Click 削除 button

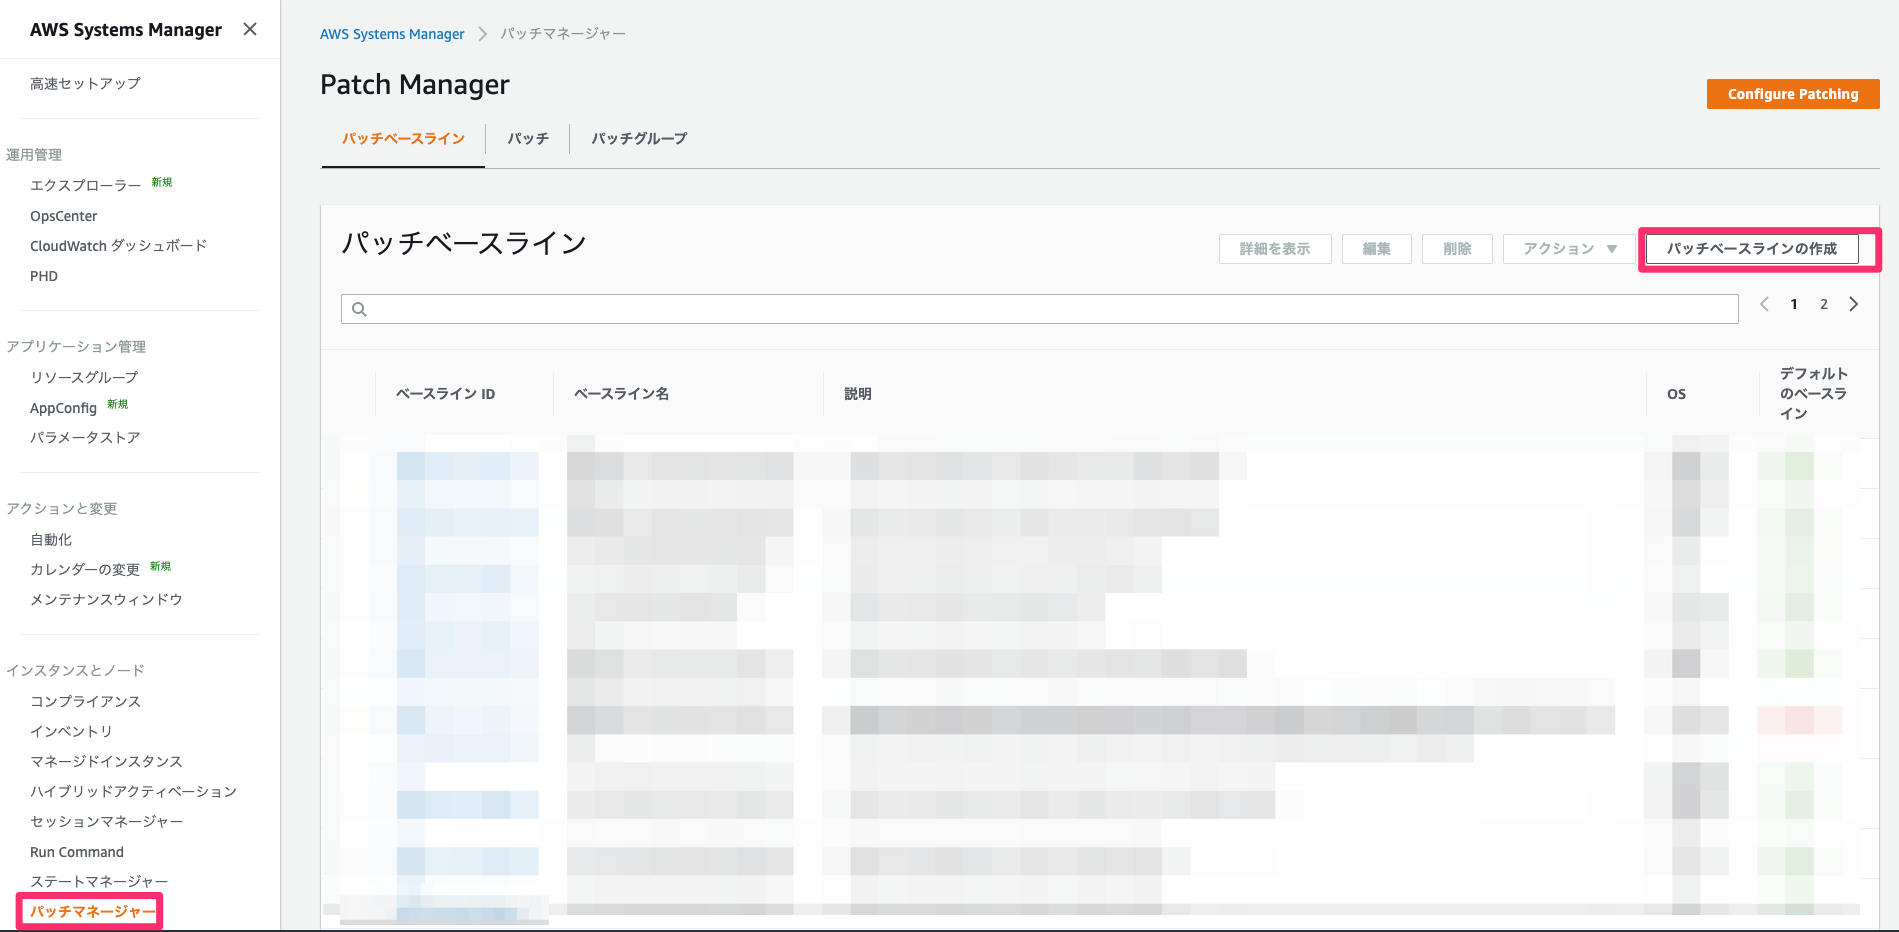(1457, 249)
